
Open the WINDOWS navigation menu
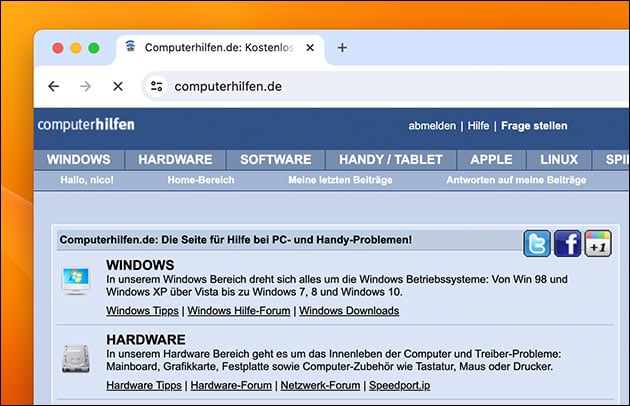pos(79,160)
